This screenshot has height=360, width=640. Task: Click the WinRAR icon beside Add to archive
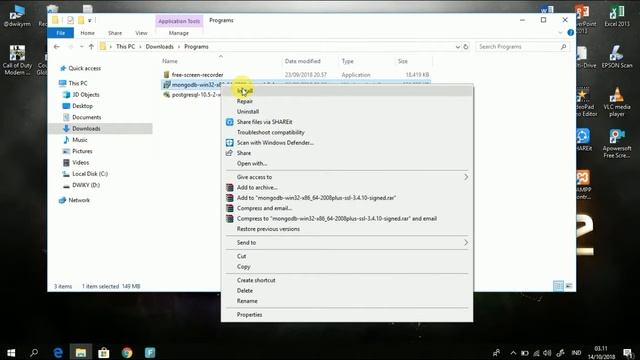coord(230,187)
